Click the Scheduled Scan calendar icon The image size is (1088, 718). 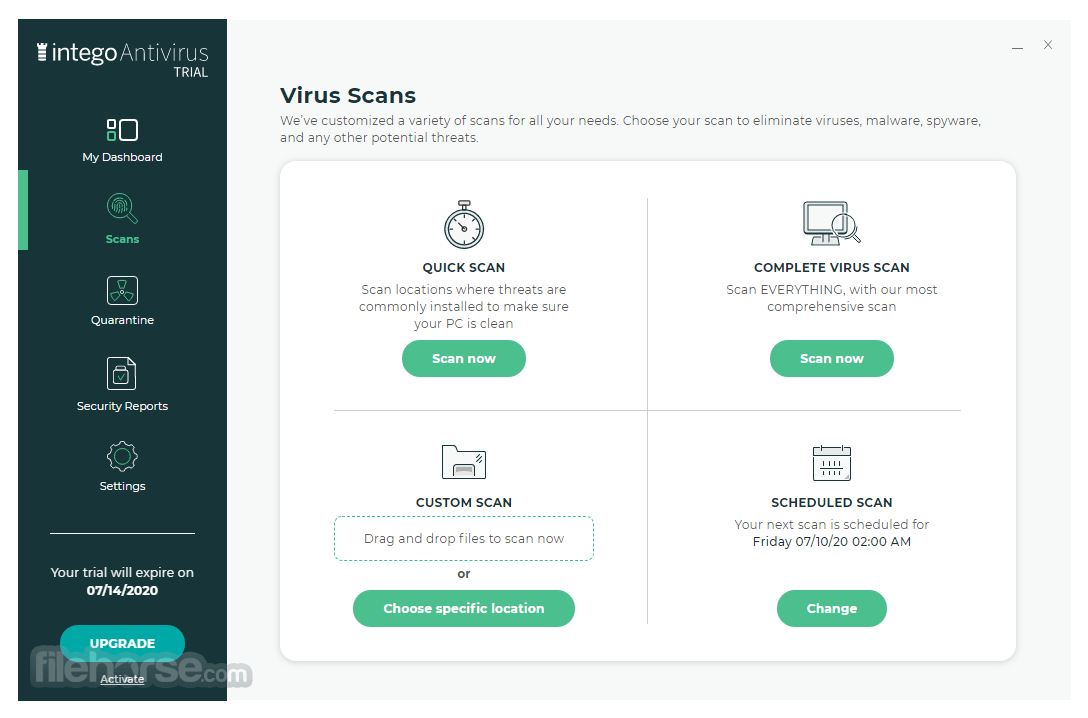(831, 463)
